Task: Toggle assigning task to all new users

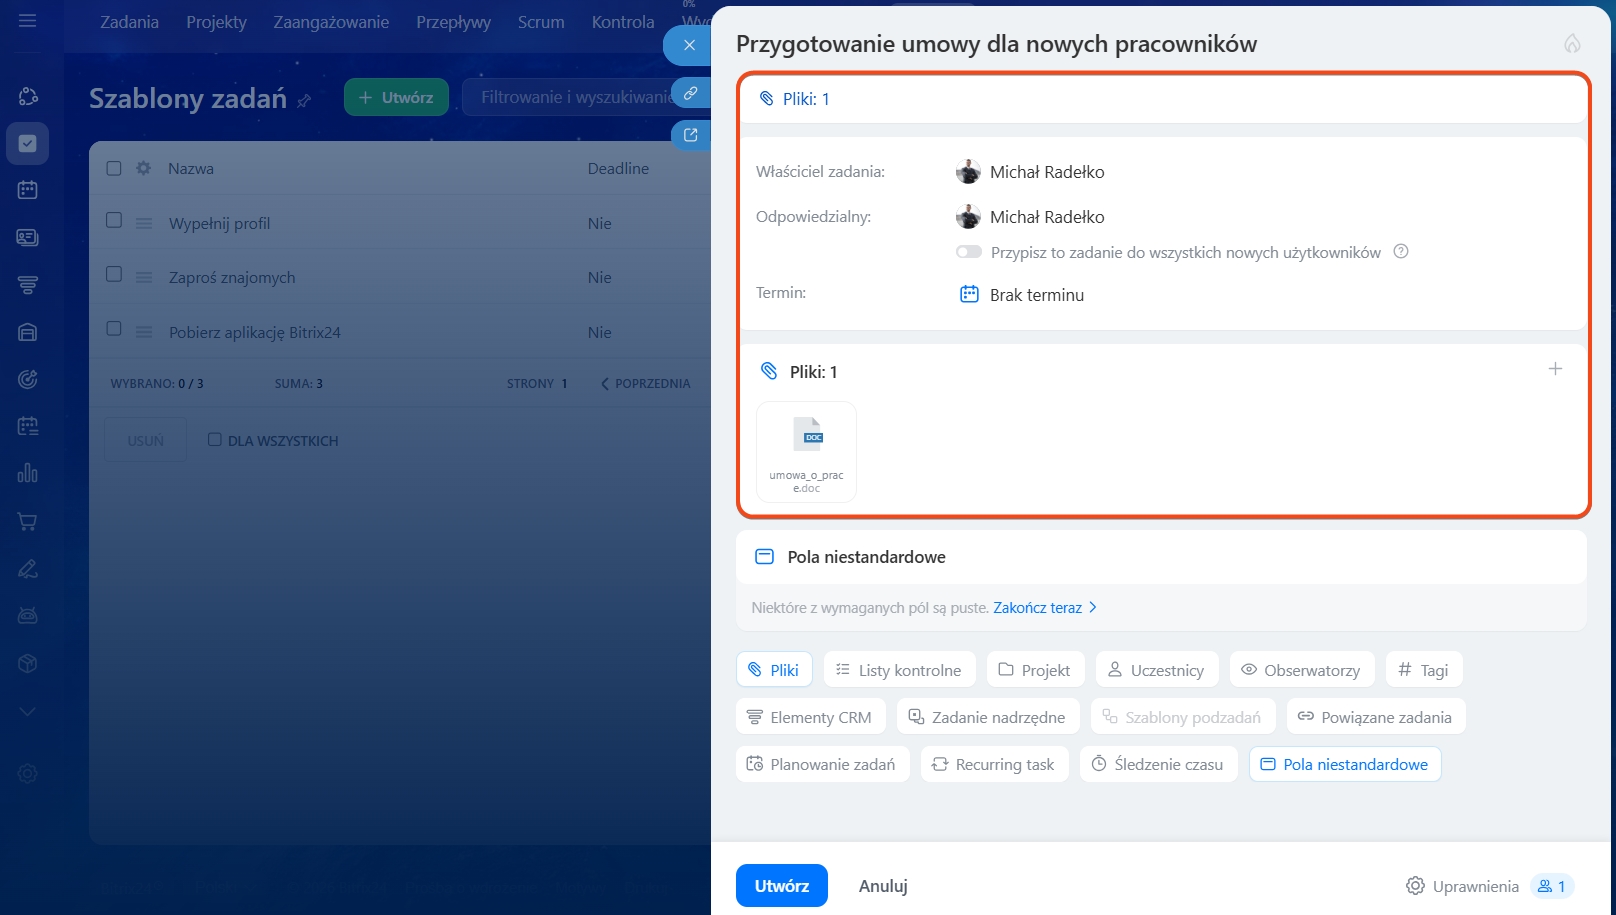Action: tap(968, 252)
